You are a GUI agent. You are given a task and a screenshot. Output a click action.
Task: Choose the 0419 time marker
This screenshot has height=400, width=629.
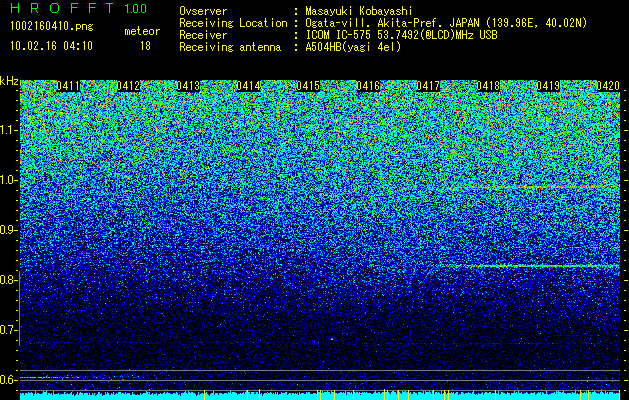click(548, 86)
